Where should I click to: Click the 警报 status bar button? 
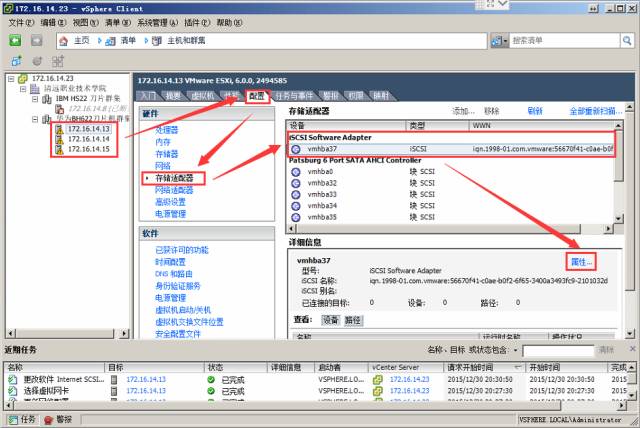[58, 419]
